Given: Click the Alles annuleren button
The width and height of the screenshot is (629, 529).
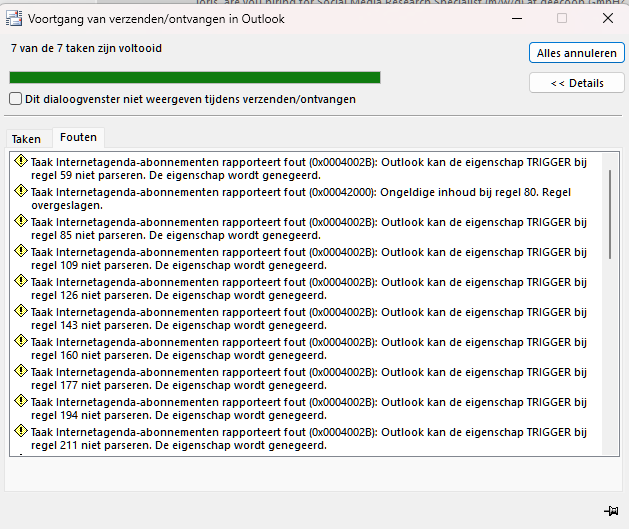Looking at the screenshot, I should pyautogui.click(x=576, y=53).
